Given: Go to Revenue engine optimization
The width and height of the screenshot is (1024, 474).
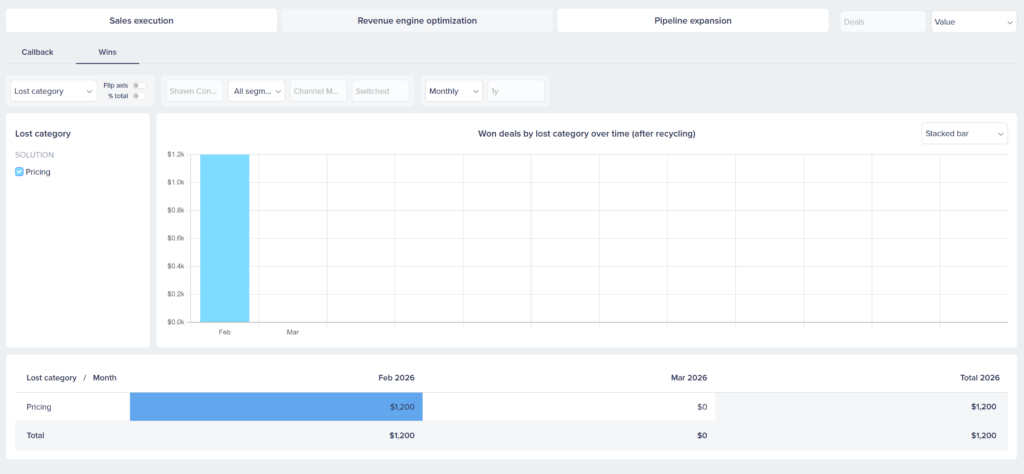Looking at the screenshot, I should click(x=417, y=21).
